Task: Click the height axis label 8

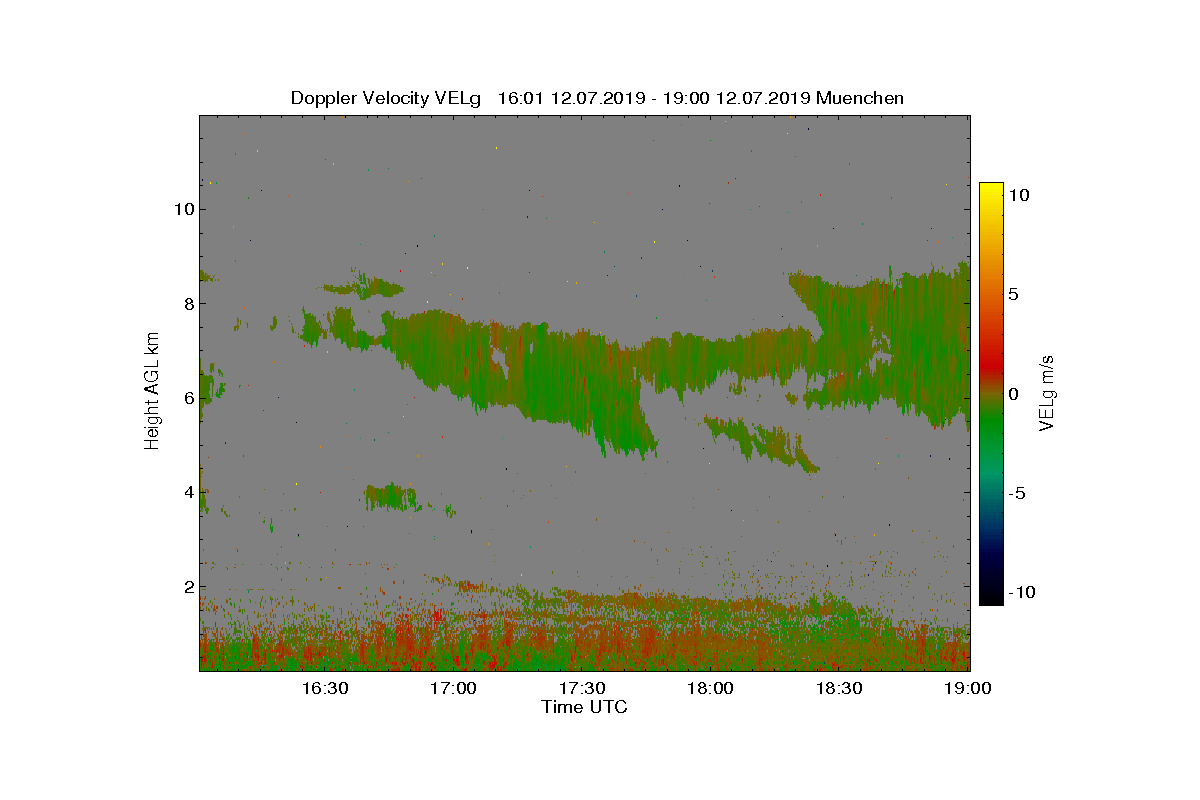Action: click(x=188, y=304)
